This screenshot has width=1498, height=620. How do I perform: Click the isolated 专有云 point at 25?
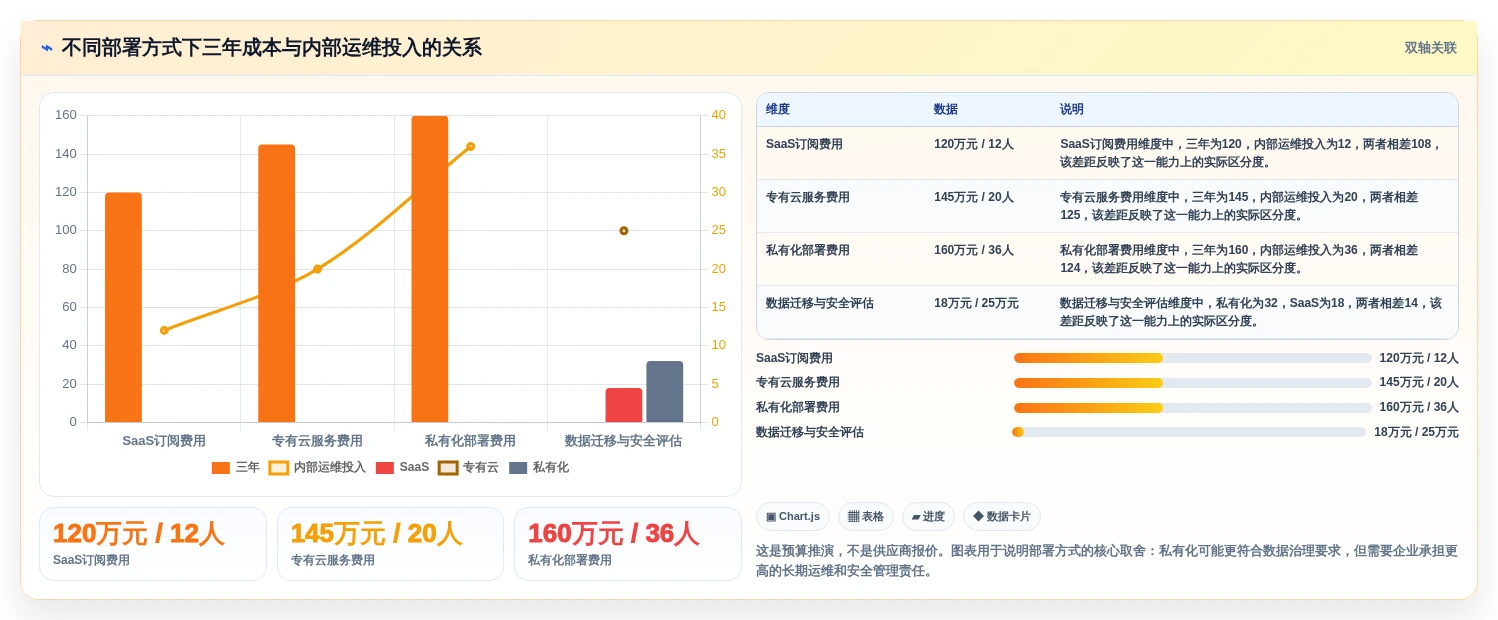click(x=624, y=231)
